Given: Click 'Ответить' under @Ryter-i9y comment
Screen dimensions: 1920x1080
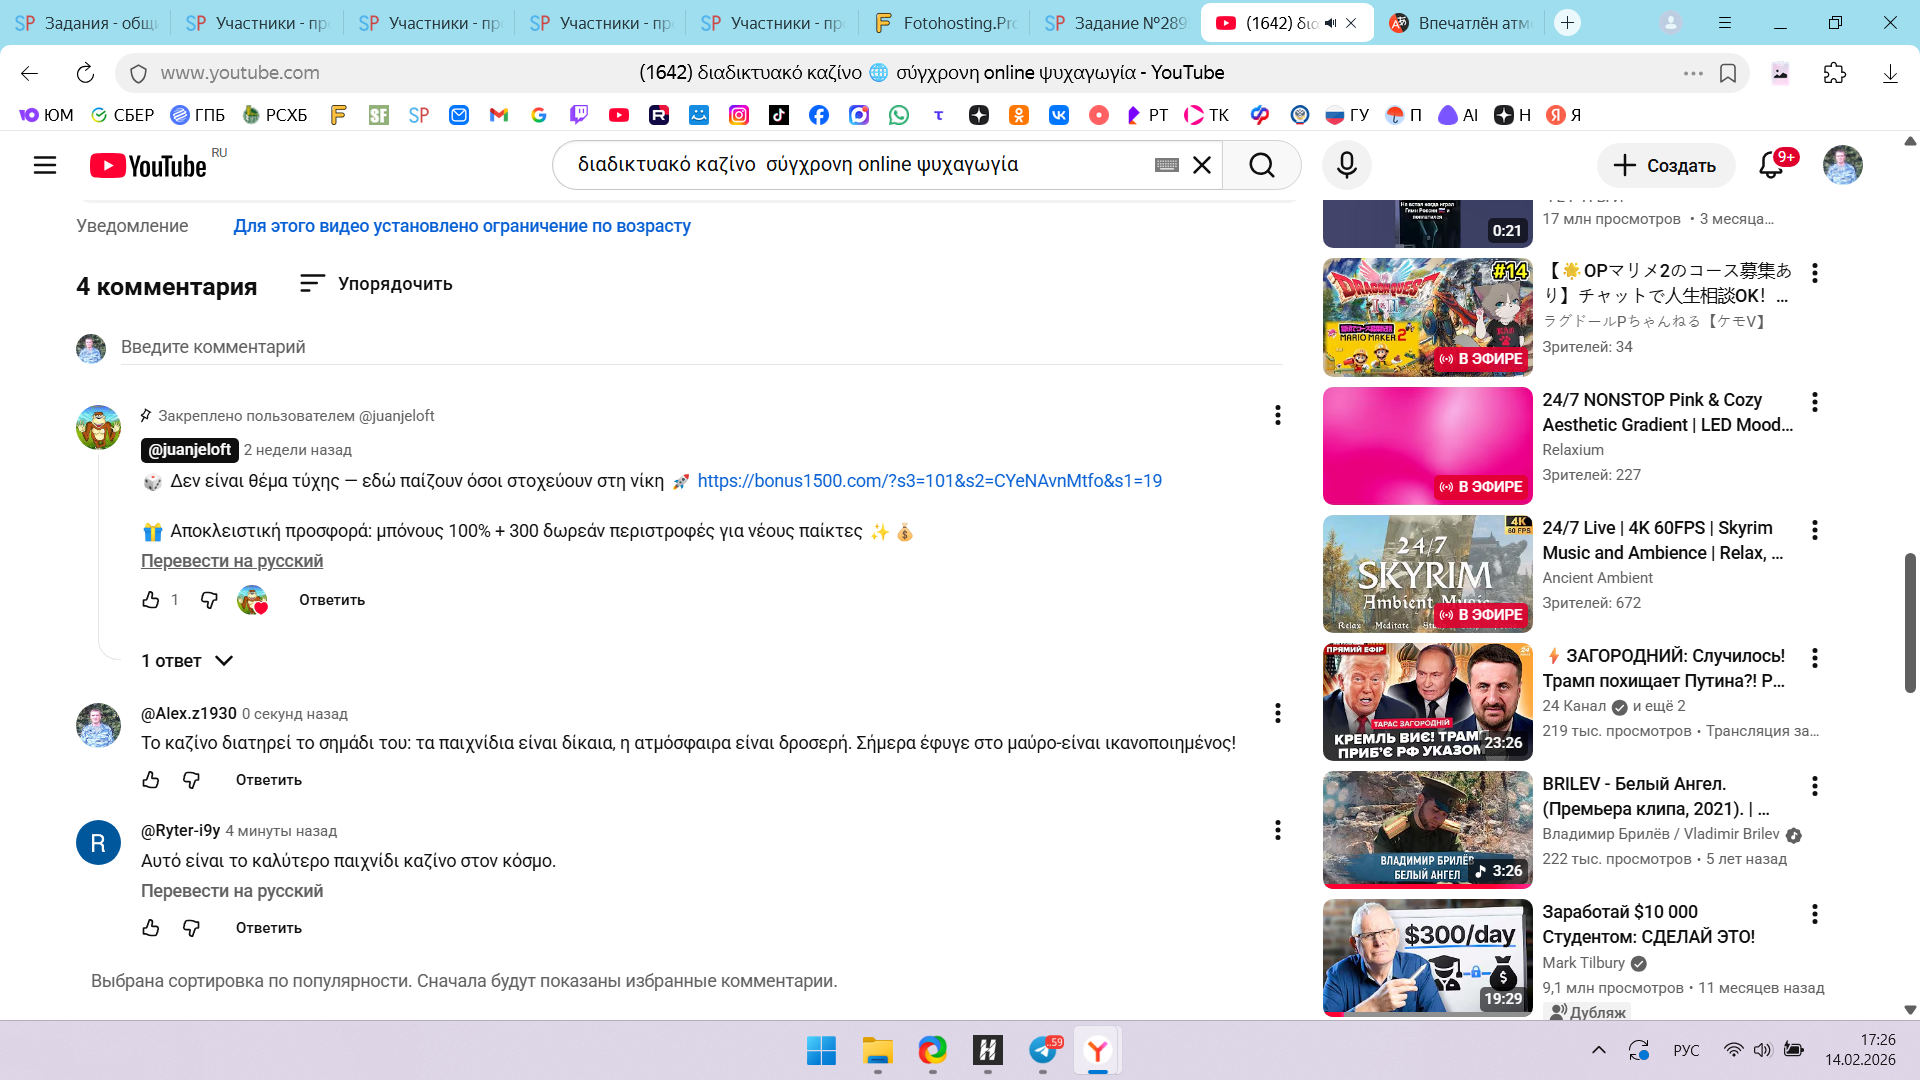Looking at the screenshot, I should (x=268, y=928).
